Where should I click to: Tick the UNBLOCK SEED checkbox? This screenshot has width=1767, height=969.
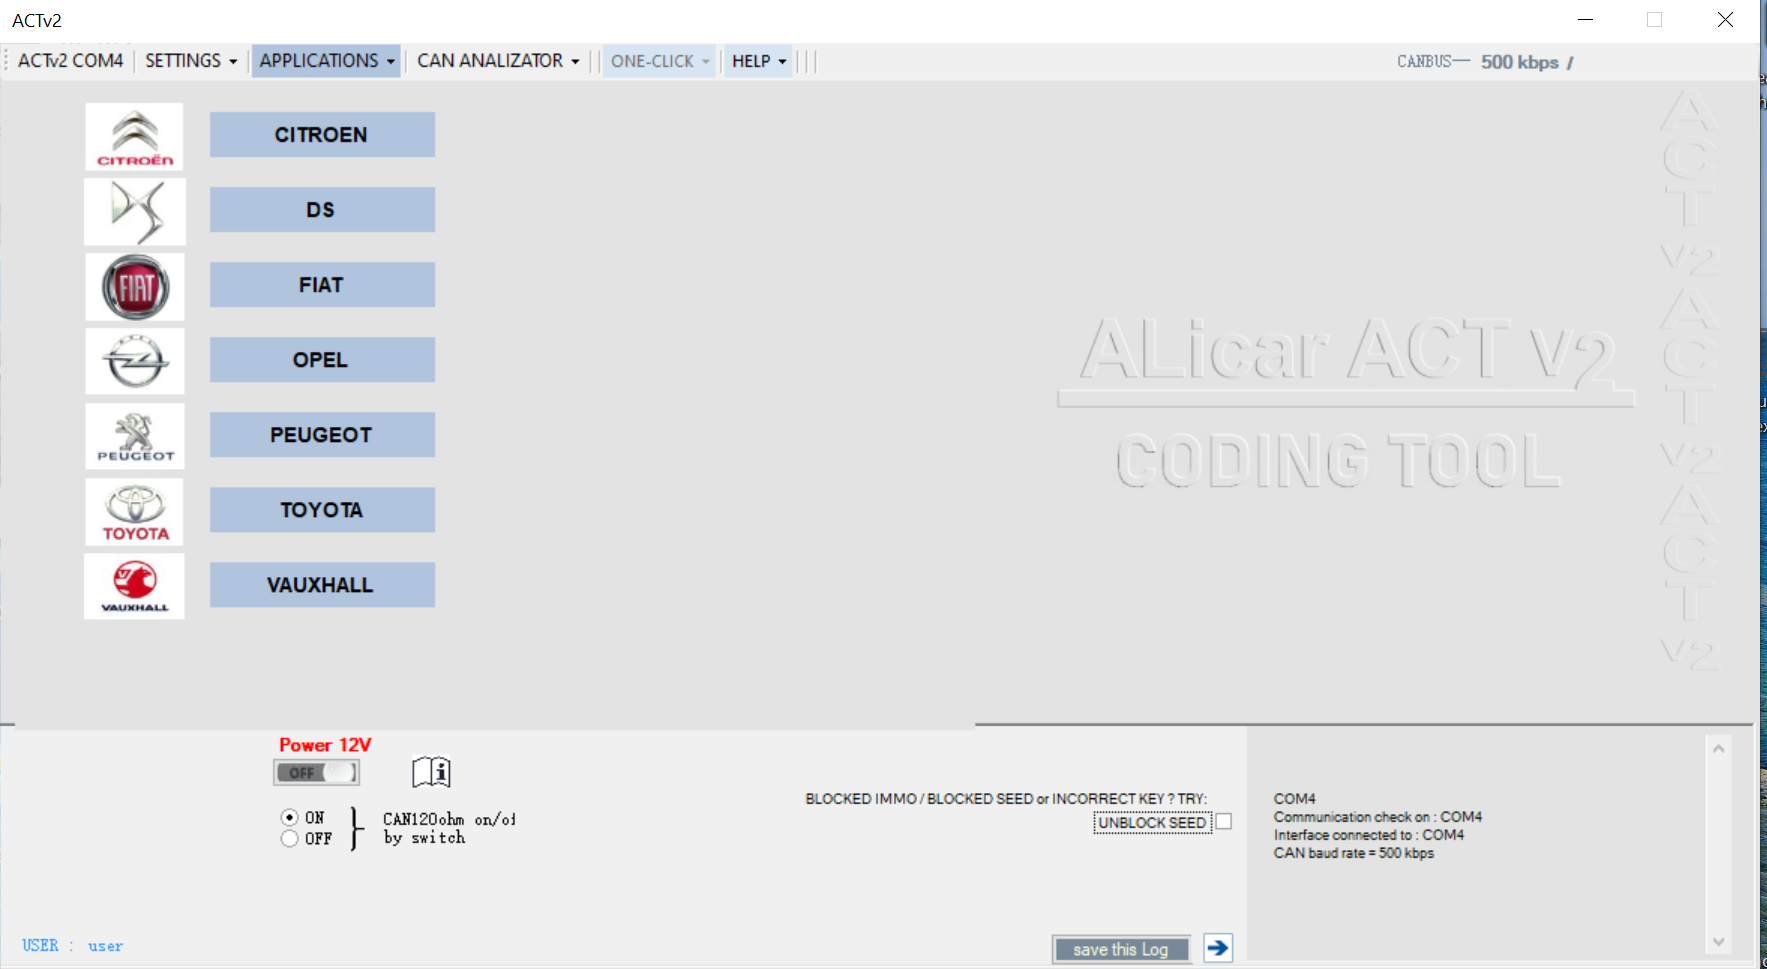(1223, 822)
